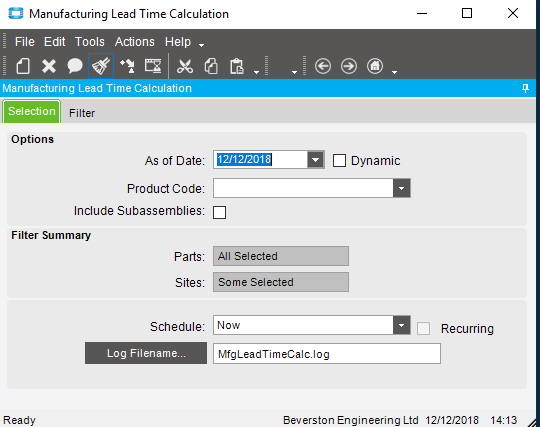Click the Delete X toolbar icon
Screen dimensions: 540x427
49,66
